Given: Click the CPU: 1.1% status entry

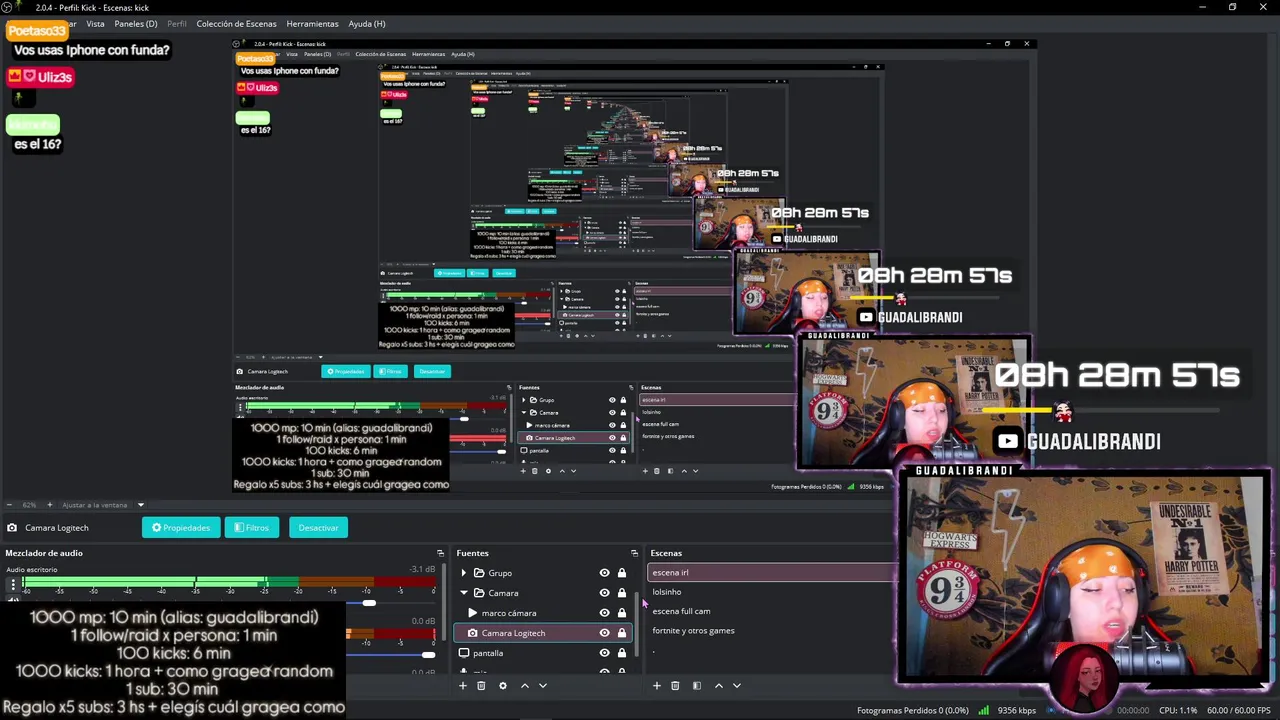Looking at the screenshot, I should (x=1178, y=710).
